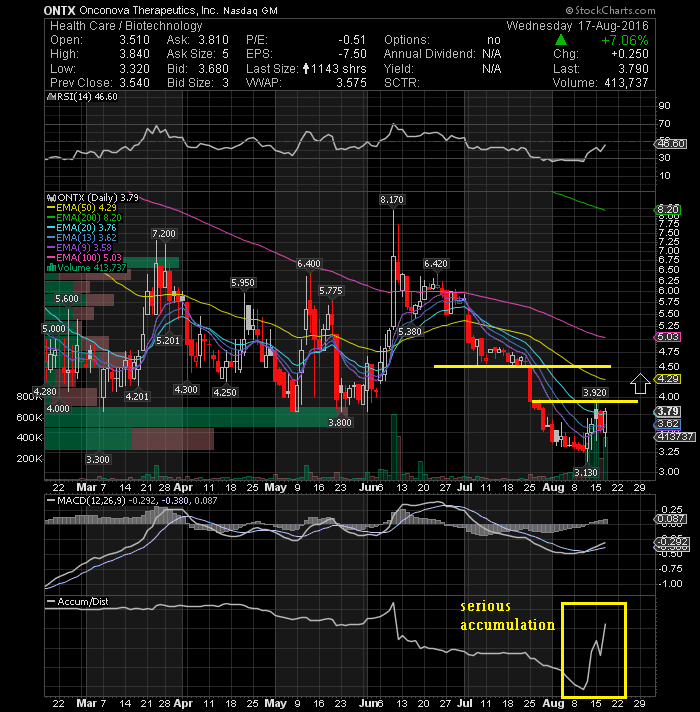Click the Health Care / Biotechnology sector text
700x712 pixels.
pos(126,26)
